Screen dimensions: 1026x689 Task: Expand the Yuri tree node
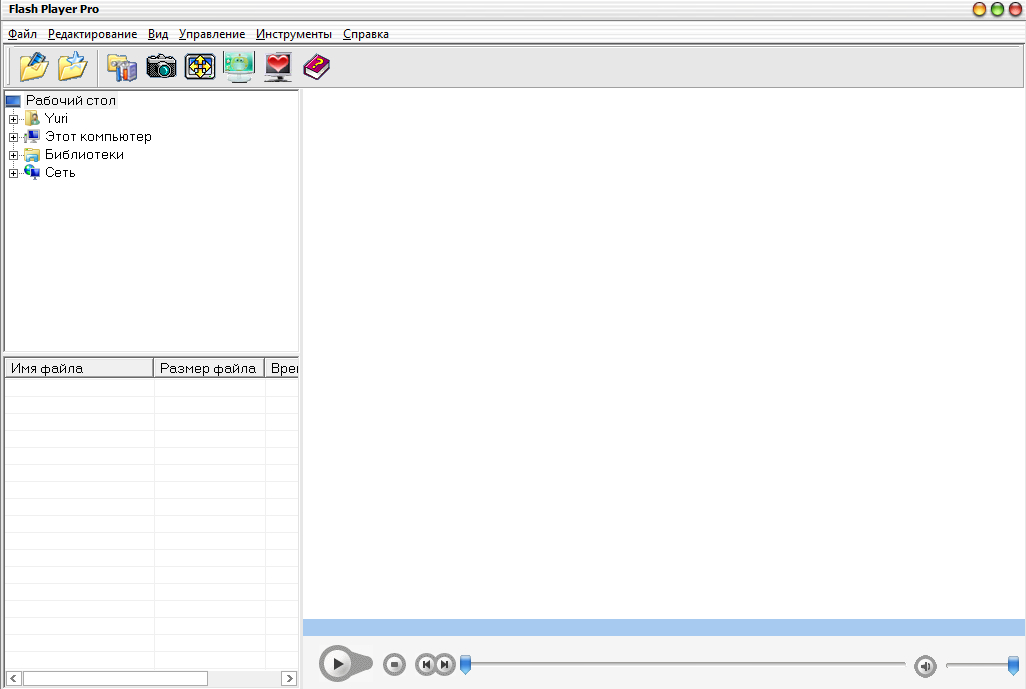[13, 119]
